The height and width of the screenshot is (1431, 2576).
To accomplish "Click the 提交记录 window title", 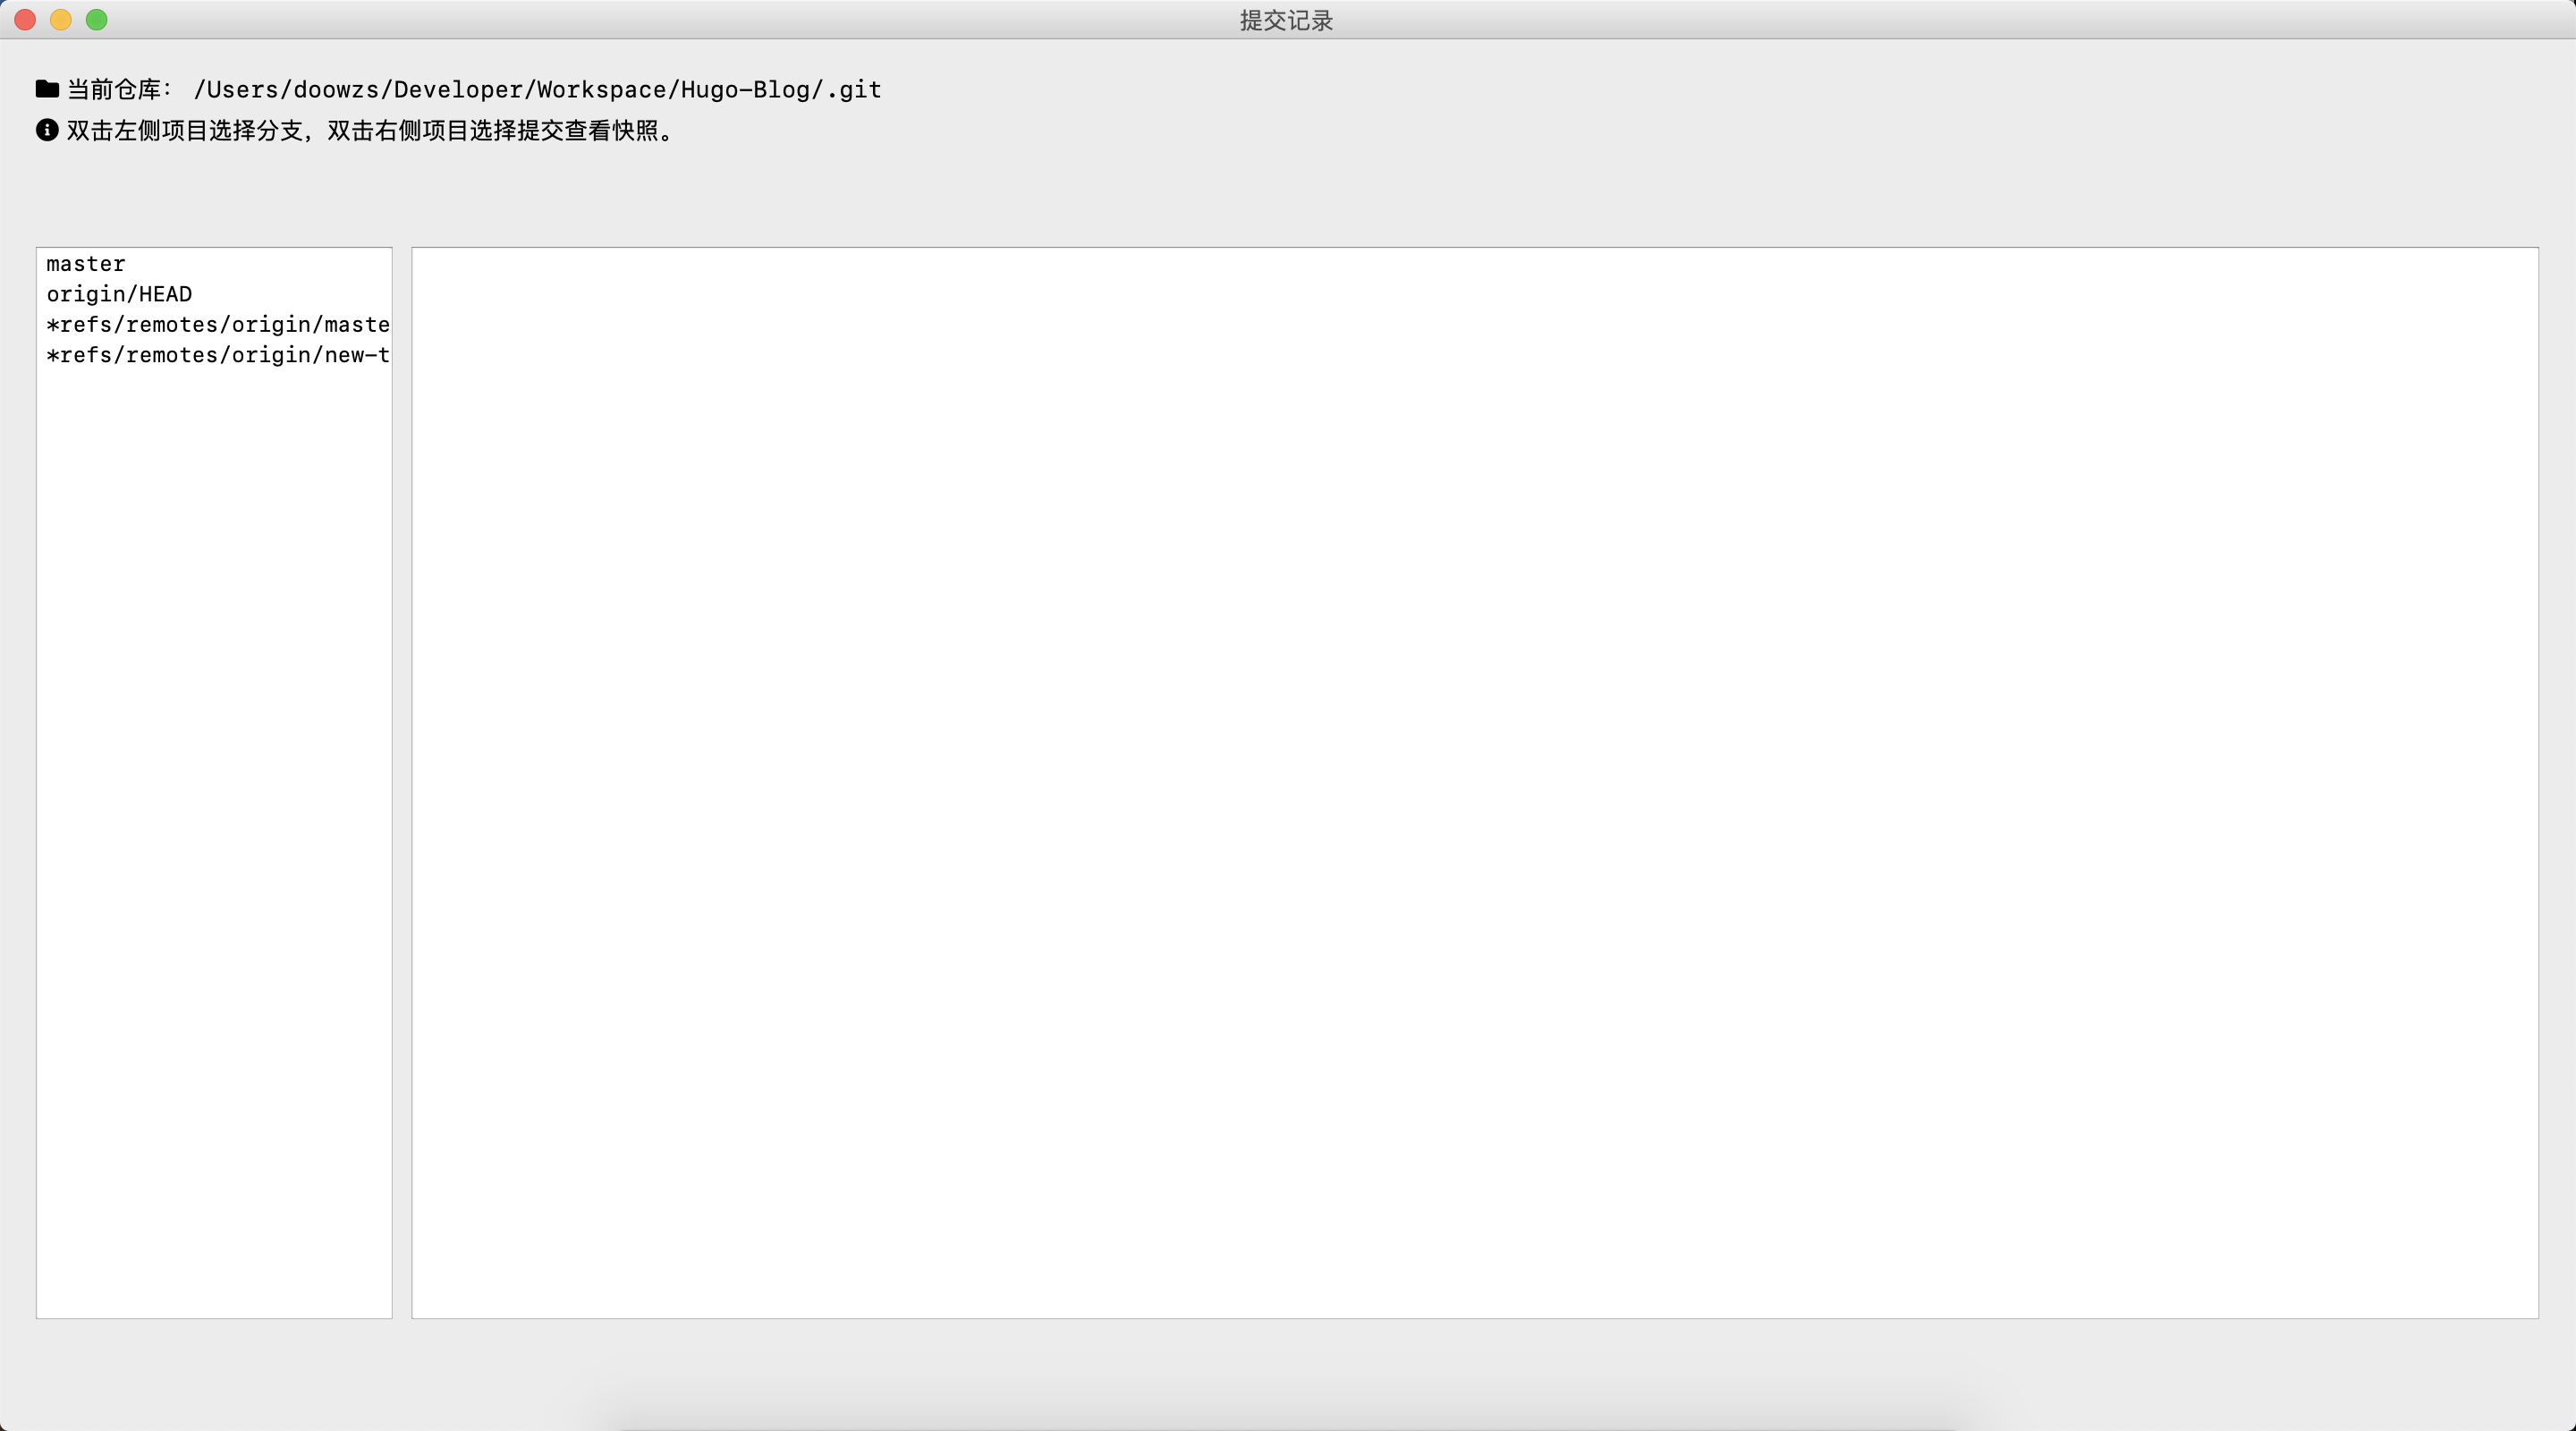I will coord(1286,21).
